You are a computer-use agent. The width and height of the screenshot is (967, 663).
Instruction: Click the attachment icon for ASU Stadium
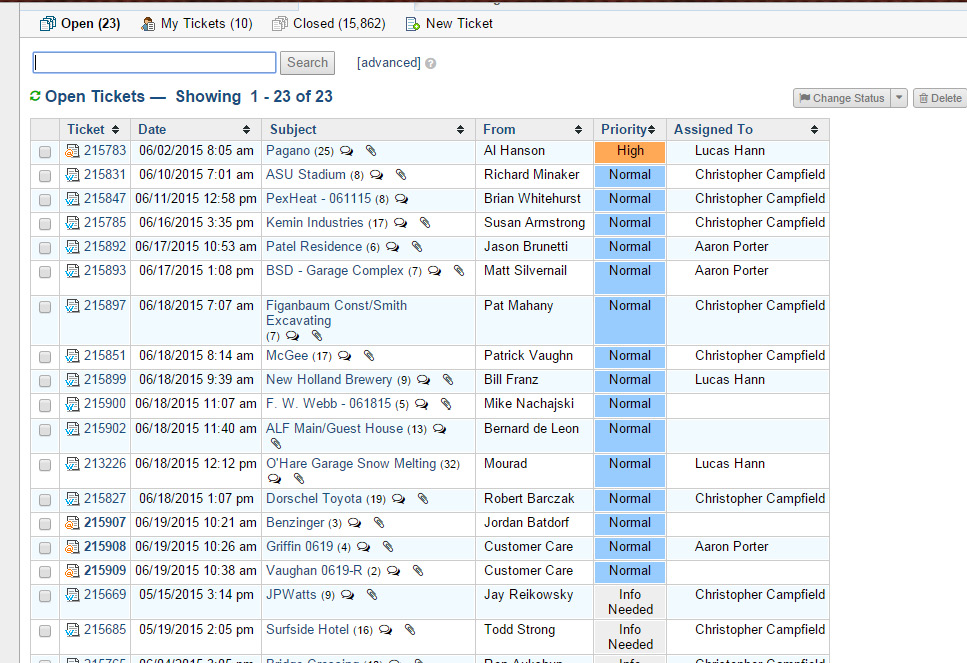click(x=401, y=175)
